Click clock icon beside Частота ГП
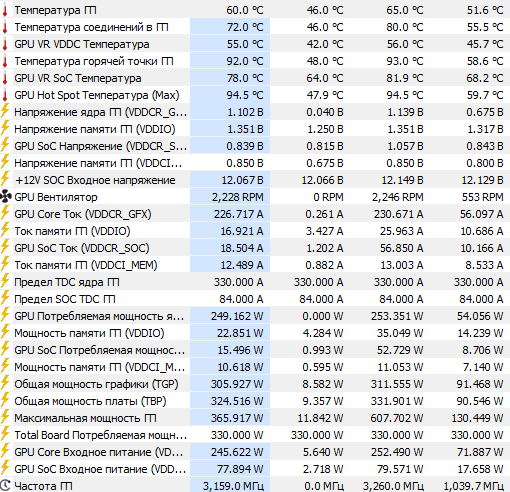Viewport: 510px width, 492px height. click(x=5, y=486)
